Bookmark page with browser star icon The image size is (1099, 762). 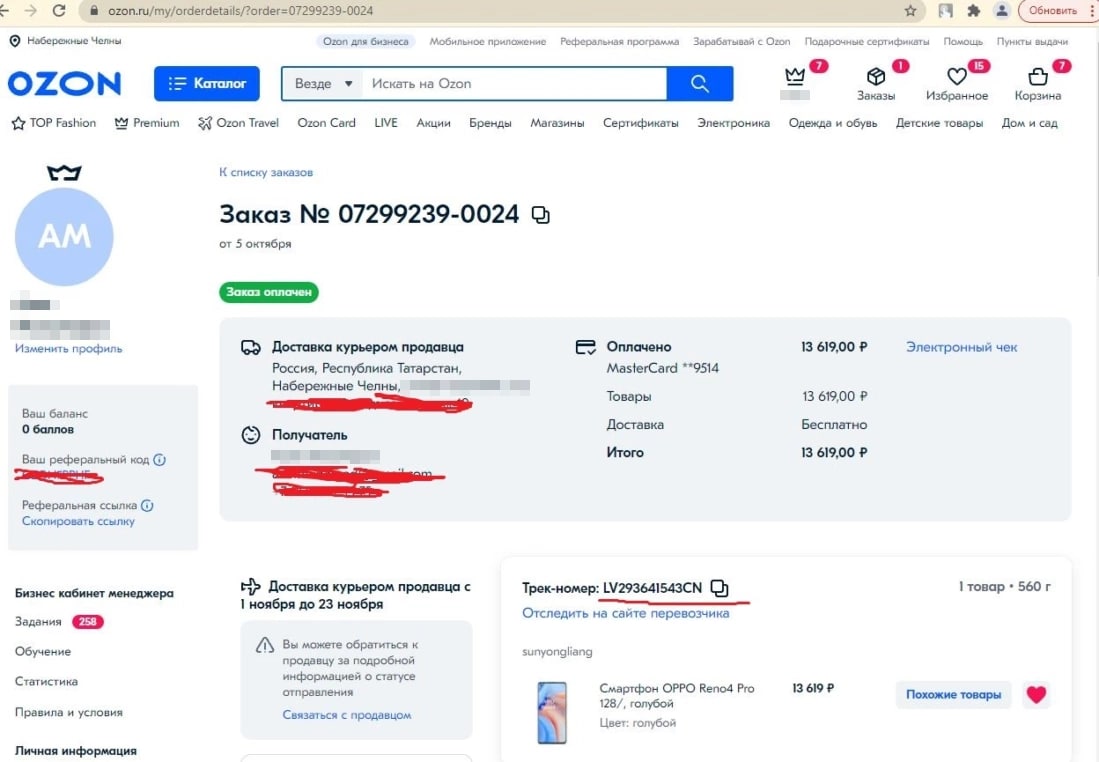click(910, 11)
